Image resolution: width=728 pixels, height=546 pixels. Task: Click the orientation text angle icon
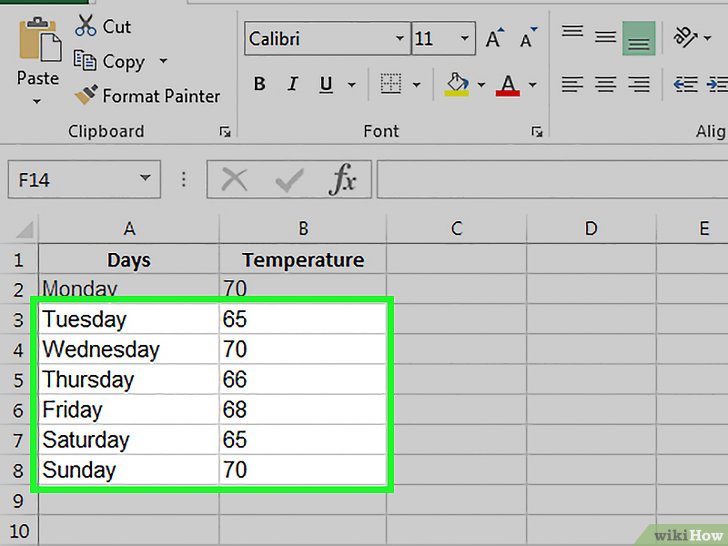tap(686, 38)
